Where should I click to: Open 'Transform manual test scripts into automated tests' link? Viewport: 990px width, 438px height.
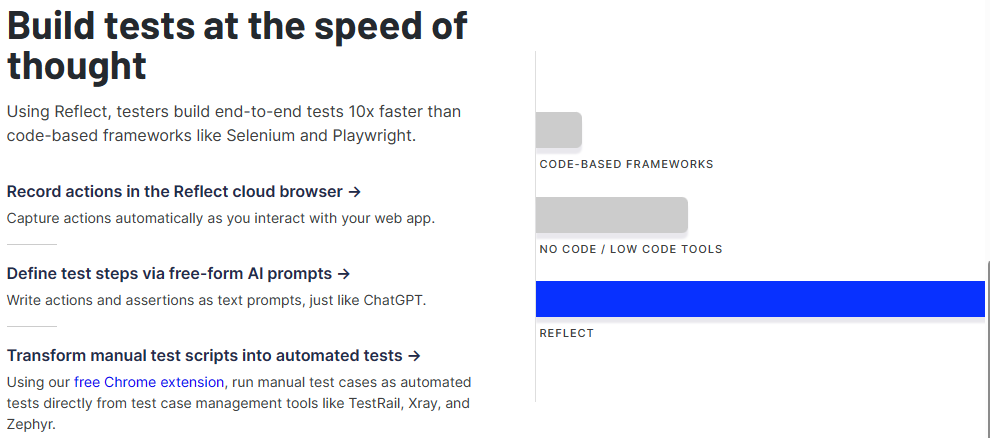(213, 356)
